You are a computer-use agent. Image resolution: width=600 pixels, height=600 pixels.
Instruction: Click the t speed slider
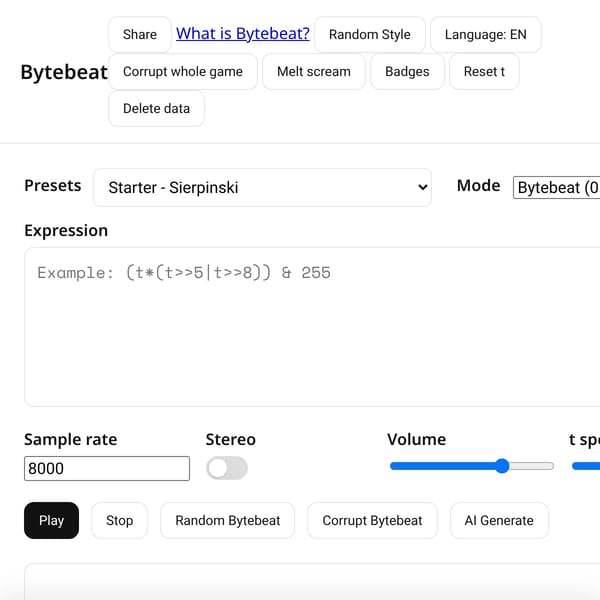pyautogui.click(x=586, y=466)
